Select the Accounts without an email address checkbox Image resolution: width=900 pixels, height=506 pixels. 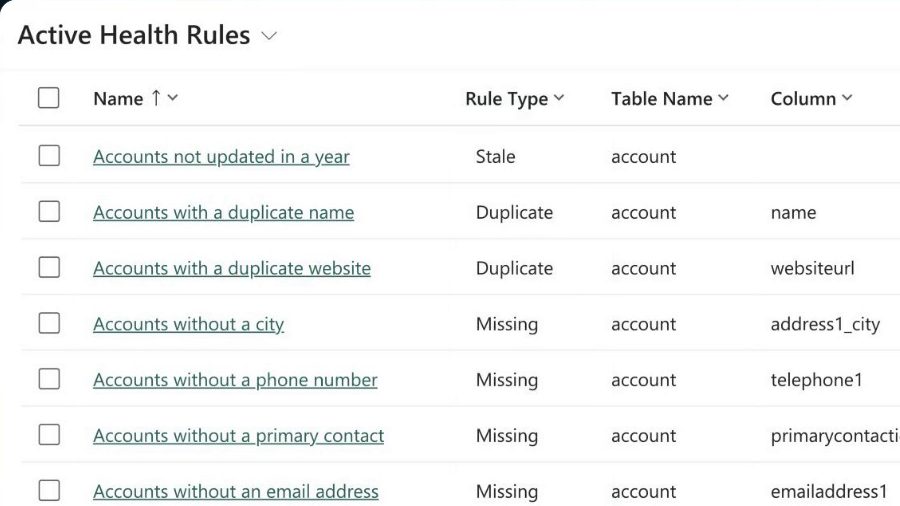49,491
